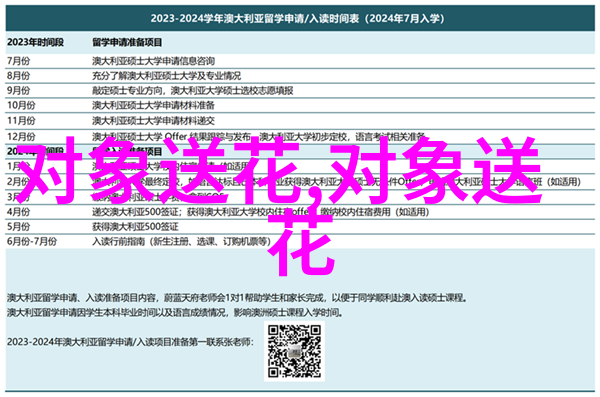
Task: Click the note about '影响澳洲硕士课程入学时间'
Action: coord(174,313)
